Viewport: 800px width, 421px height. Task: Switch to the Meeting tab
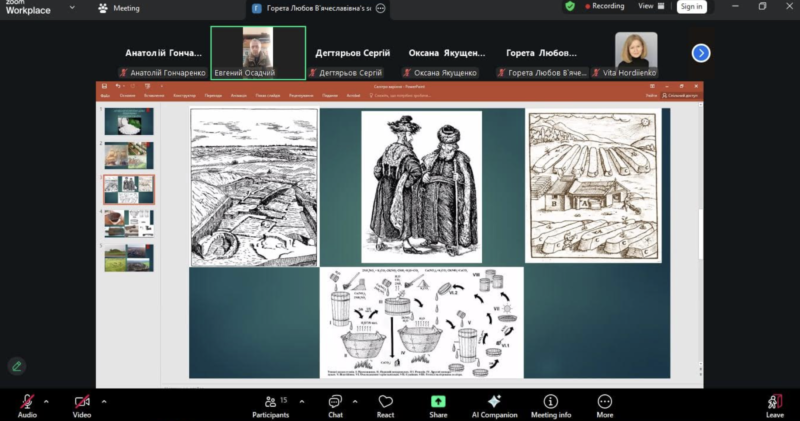118,8
